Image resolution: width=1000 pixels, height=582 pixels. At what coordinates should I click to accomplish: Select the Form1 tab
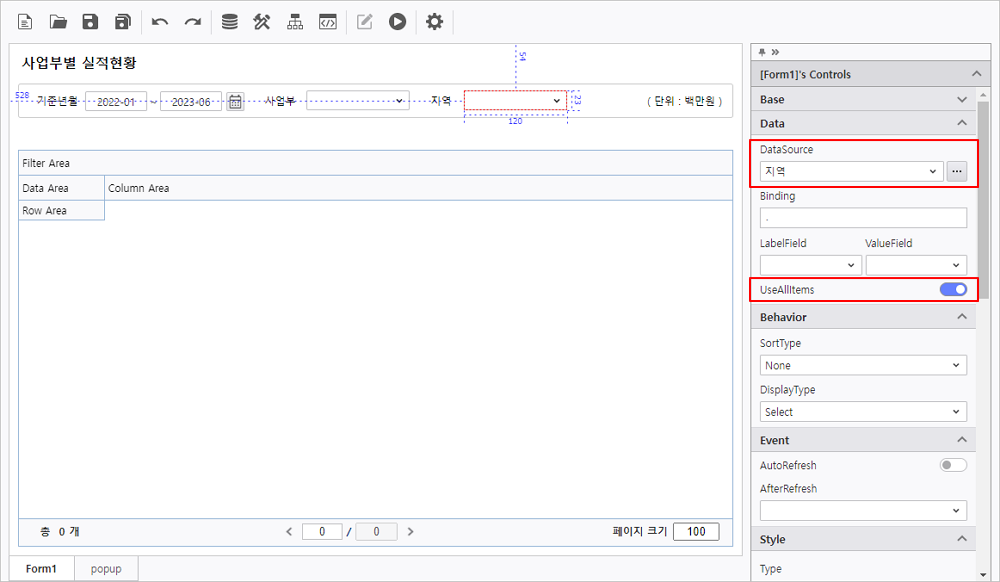click(x=42, y=569)
